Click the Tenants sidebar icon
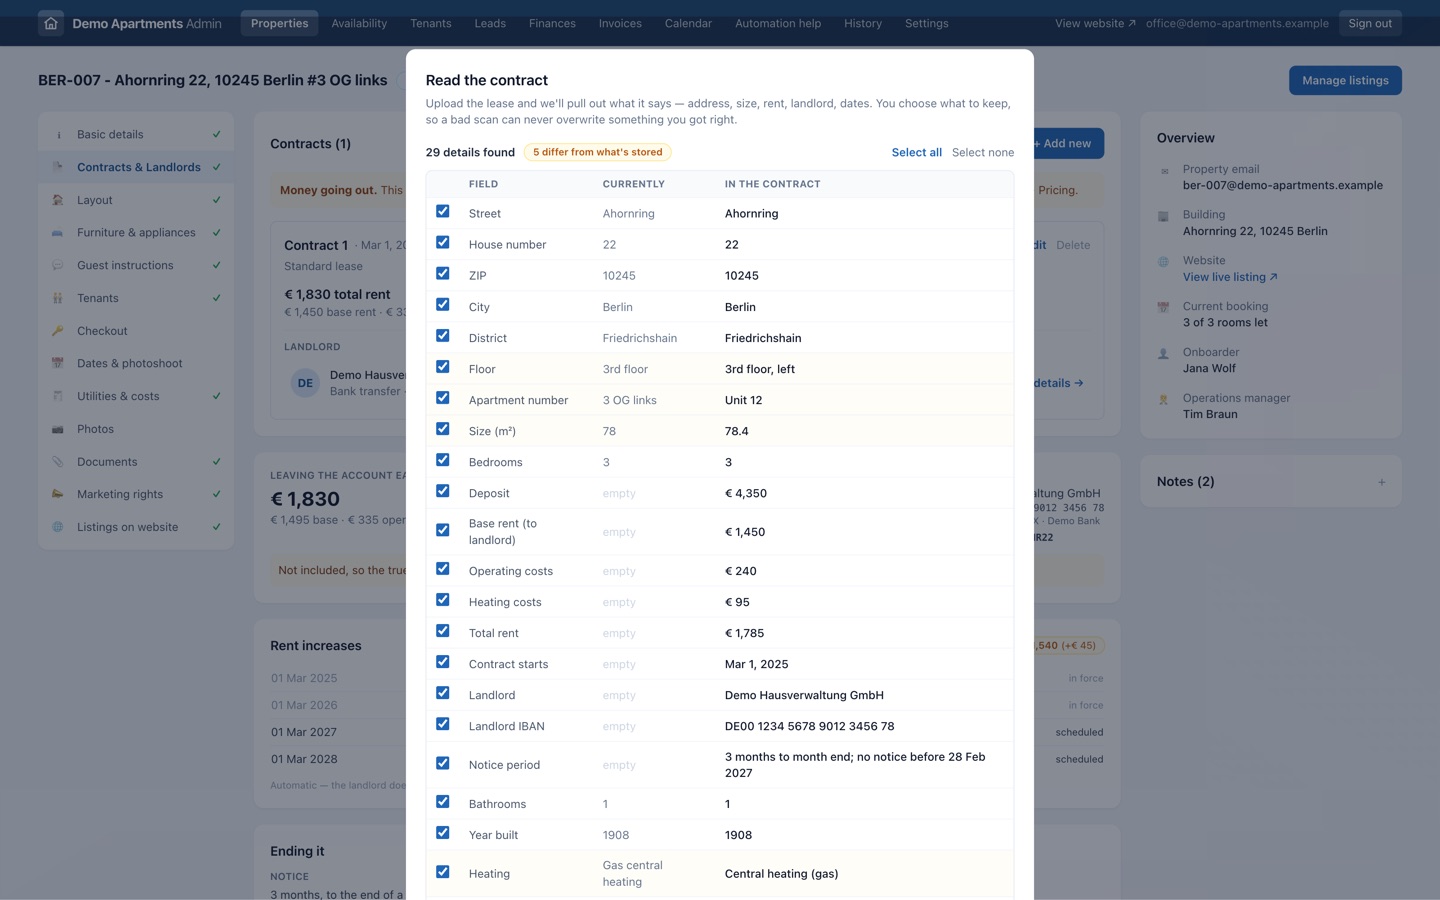 (x=58, y=298)
